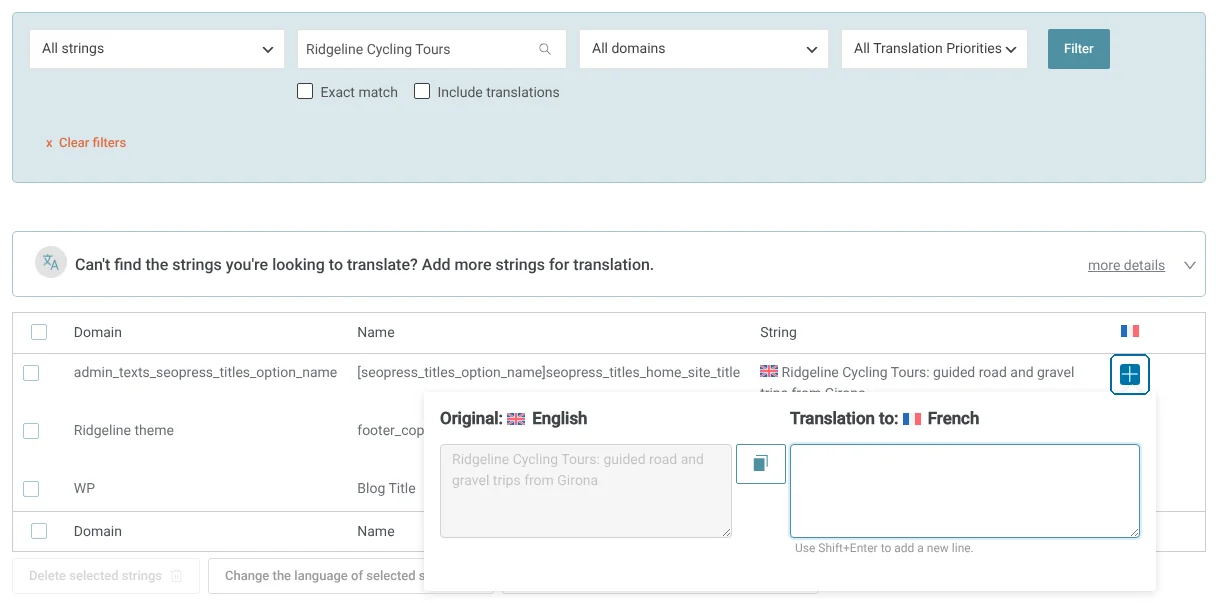The image size is (1218, 603).
Task: Open the All Translation Priorities dropdown
Action: click(x=935, y=49)
